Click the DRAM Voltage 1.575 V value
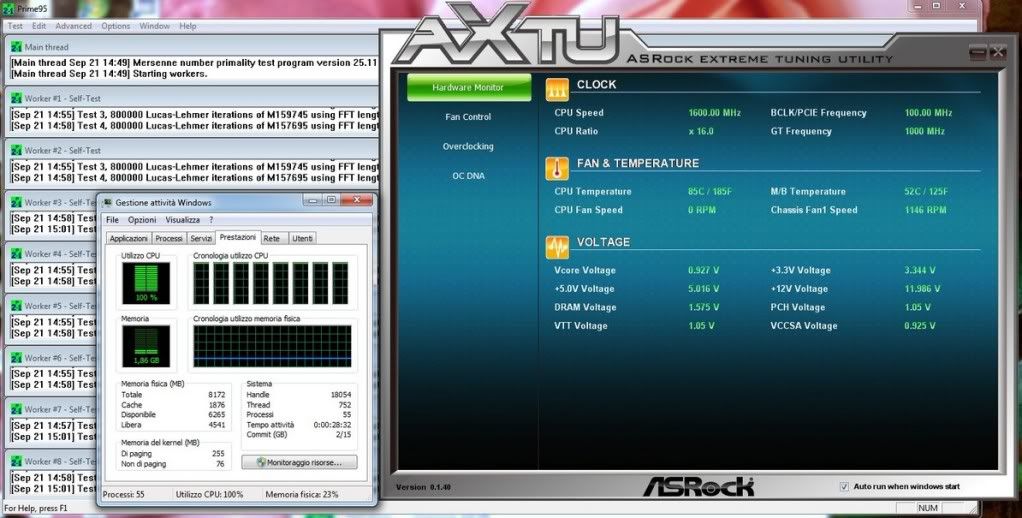1022x518 pixels. (704, 308)
